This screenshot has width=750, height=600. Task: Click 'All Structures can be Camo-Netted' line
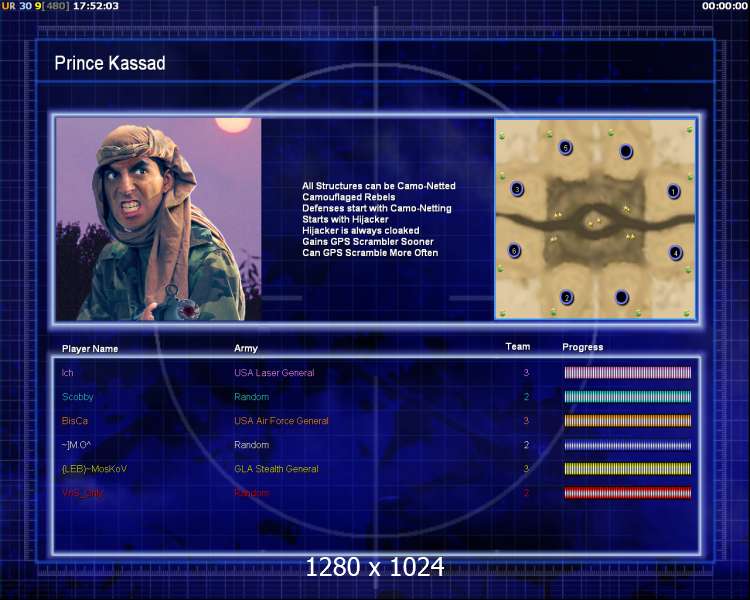click(x=379, y=186)
